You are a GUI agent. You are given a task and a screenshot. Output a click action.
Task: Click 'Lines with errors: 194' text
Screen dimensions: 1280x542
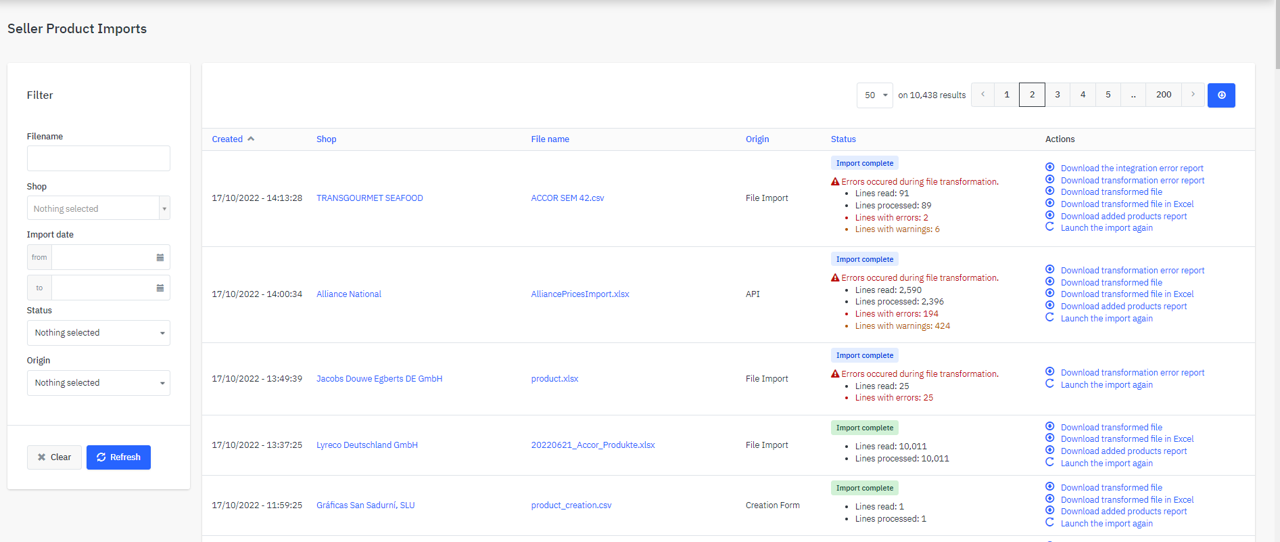[897, 314]
